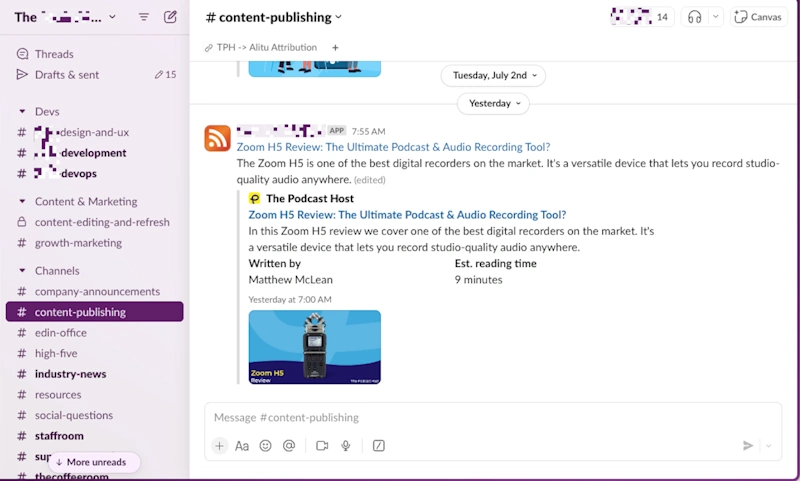Click author name Matthew McLean
Screen dimensions: 800x481
click(x=290, y=280)
